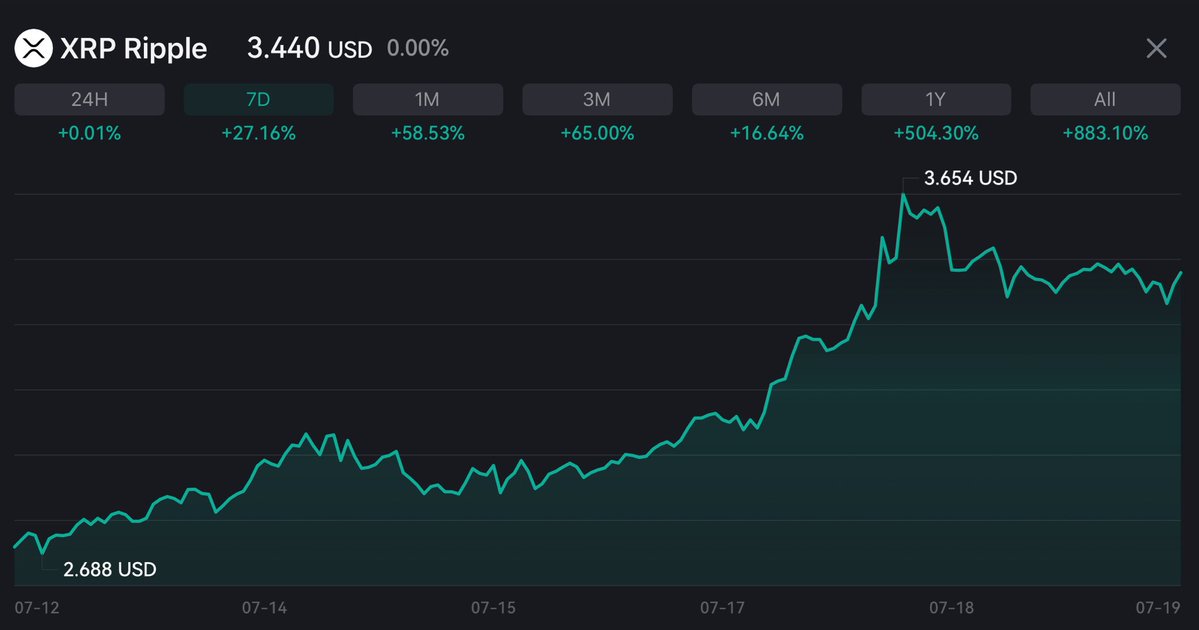The height and width of the screenshot is (630, 1199).
Task: Click the +58.53% 1M change value
Action: [427, 133]
